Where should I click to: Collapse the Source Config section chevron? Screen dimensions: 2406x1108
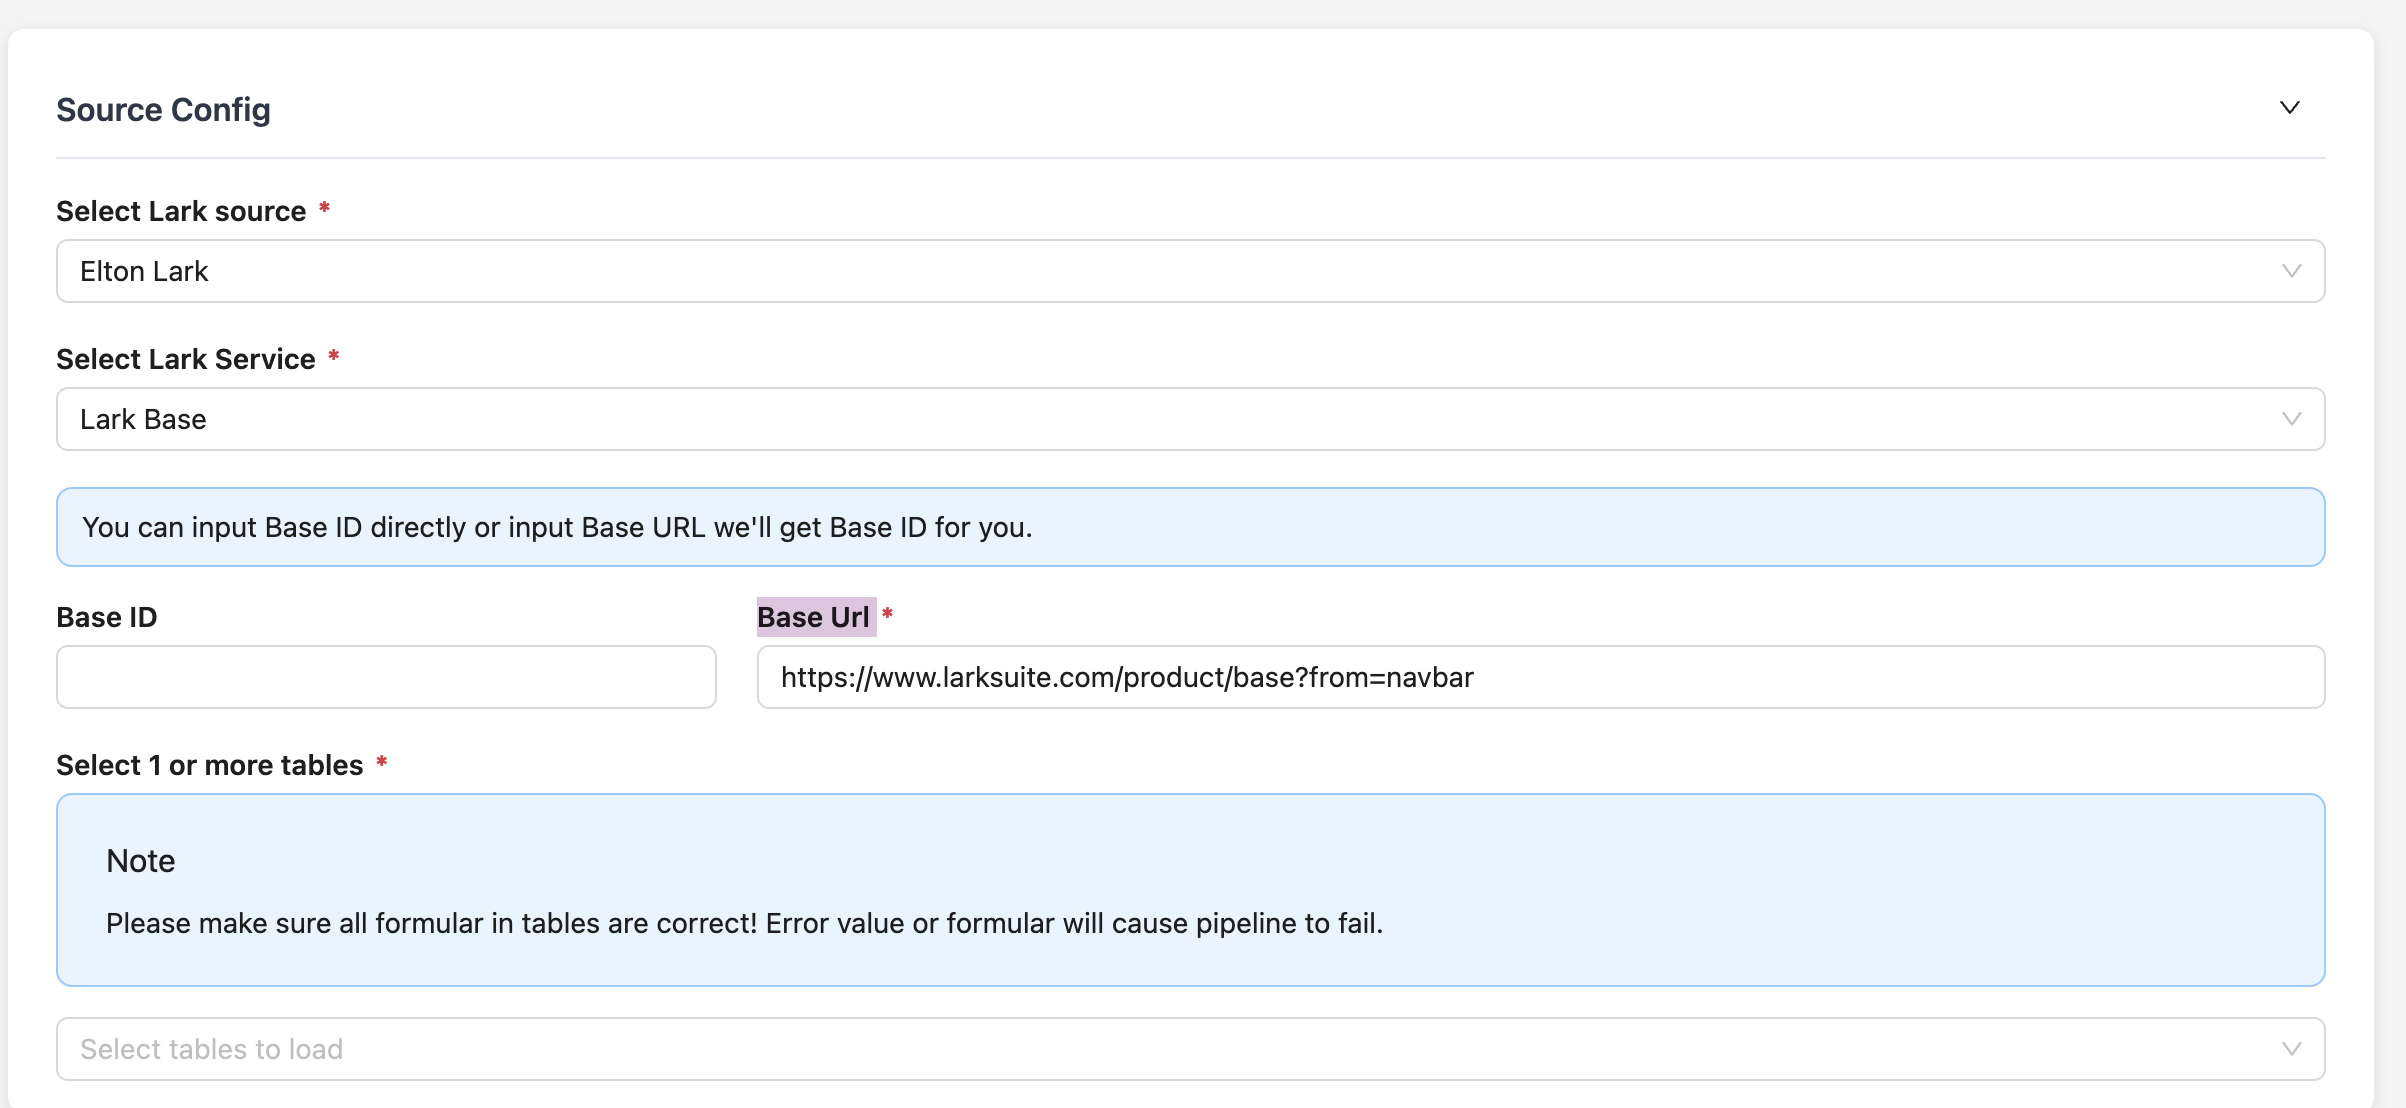coord(2289,108)
